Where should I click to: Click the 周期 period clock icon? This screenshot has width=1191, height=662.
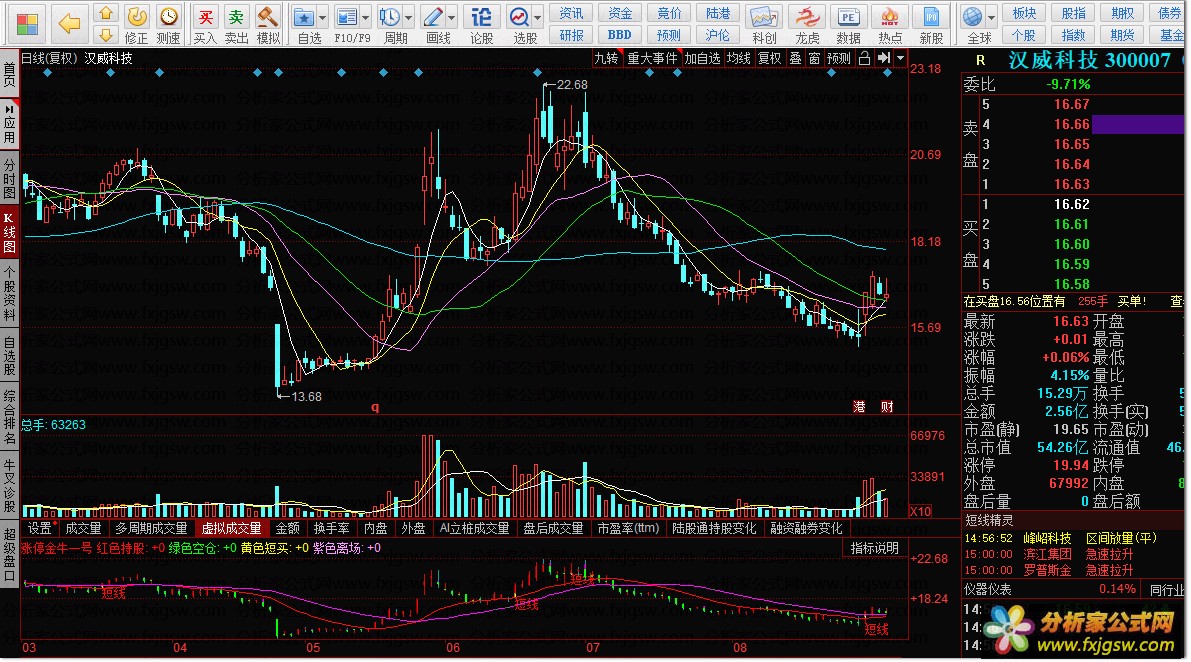pos(390,17)
